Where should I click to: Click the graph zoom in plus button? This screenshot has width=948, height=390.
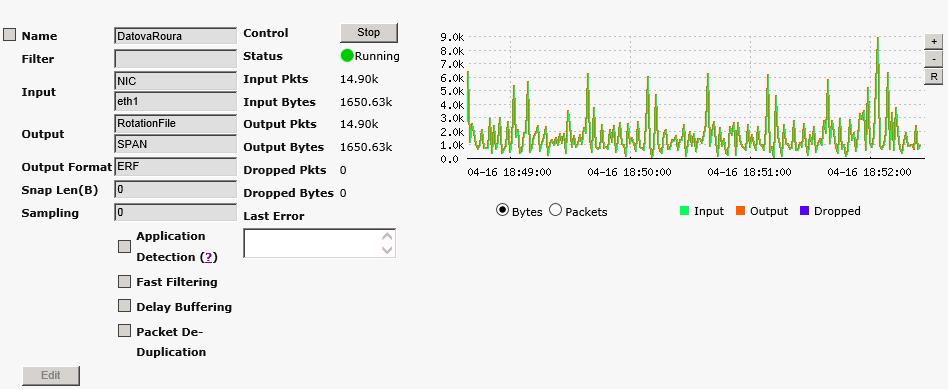(933, 42)
